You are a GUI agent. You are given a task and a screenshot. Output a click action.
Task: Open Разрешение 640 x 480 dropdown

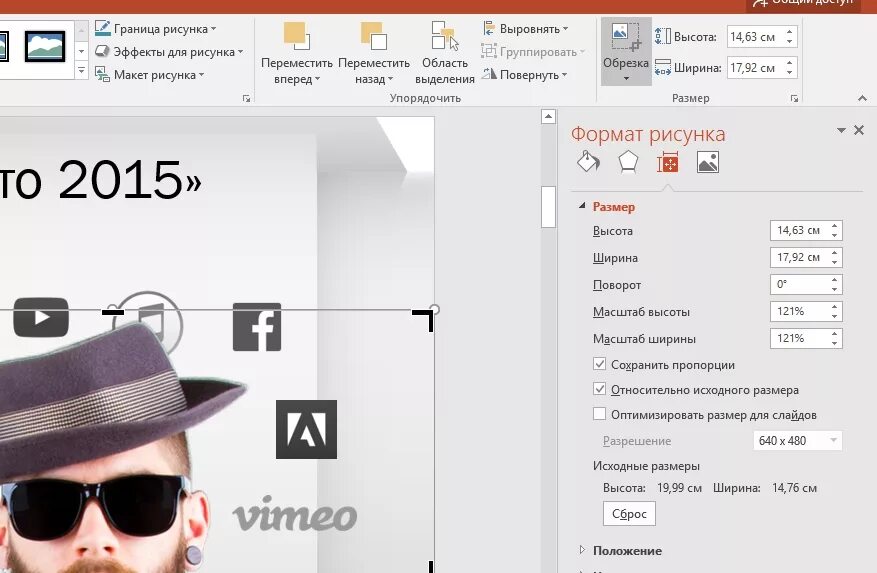click(x=798, y=440)
